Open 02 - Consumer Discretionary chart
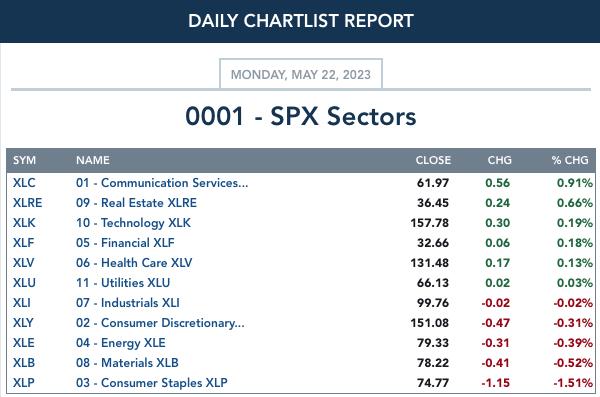Image resolution: width=600 pixels, height=397 pixels. (x=160, y=323)
